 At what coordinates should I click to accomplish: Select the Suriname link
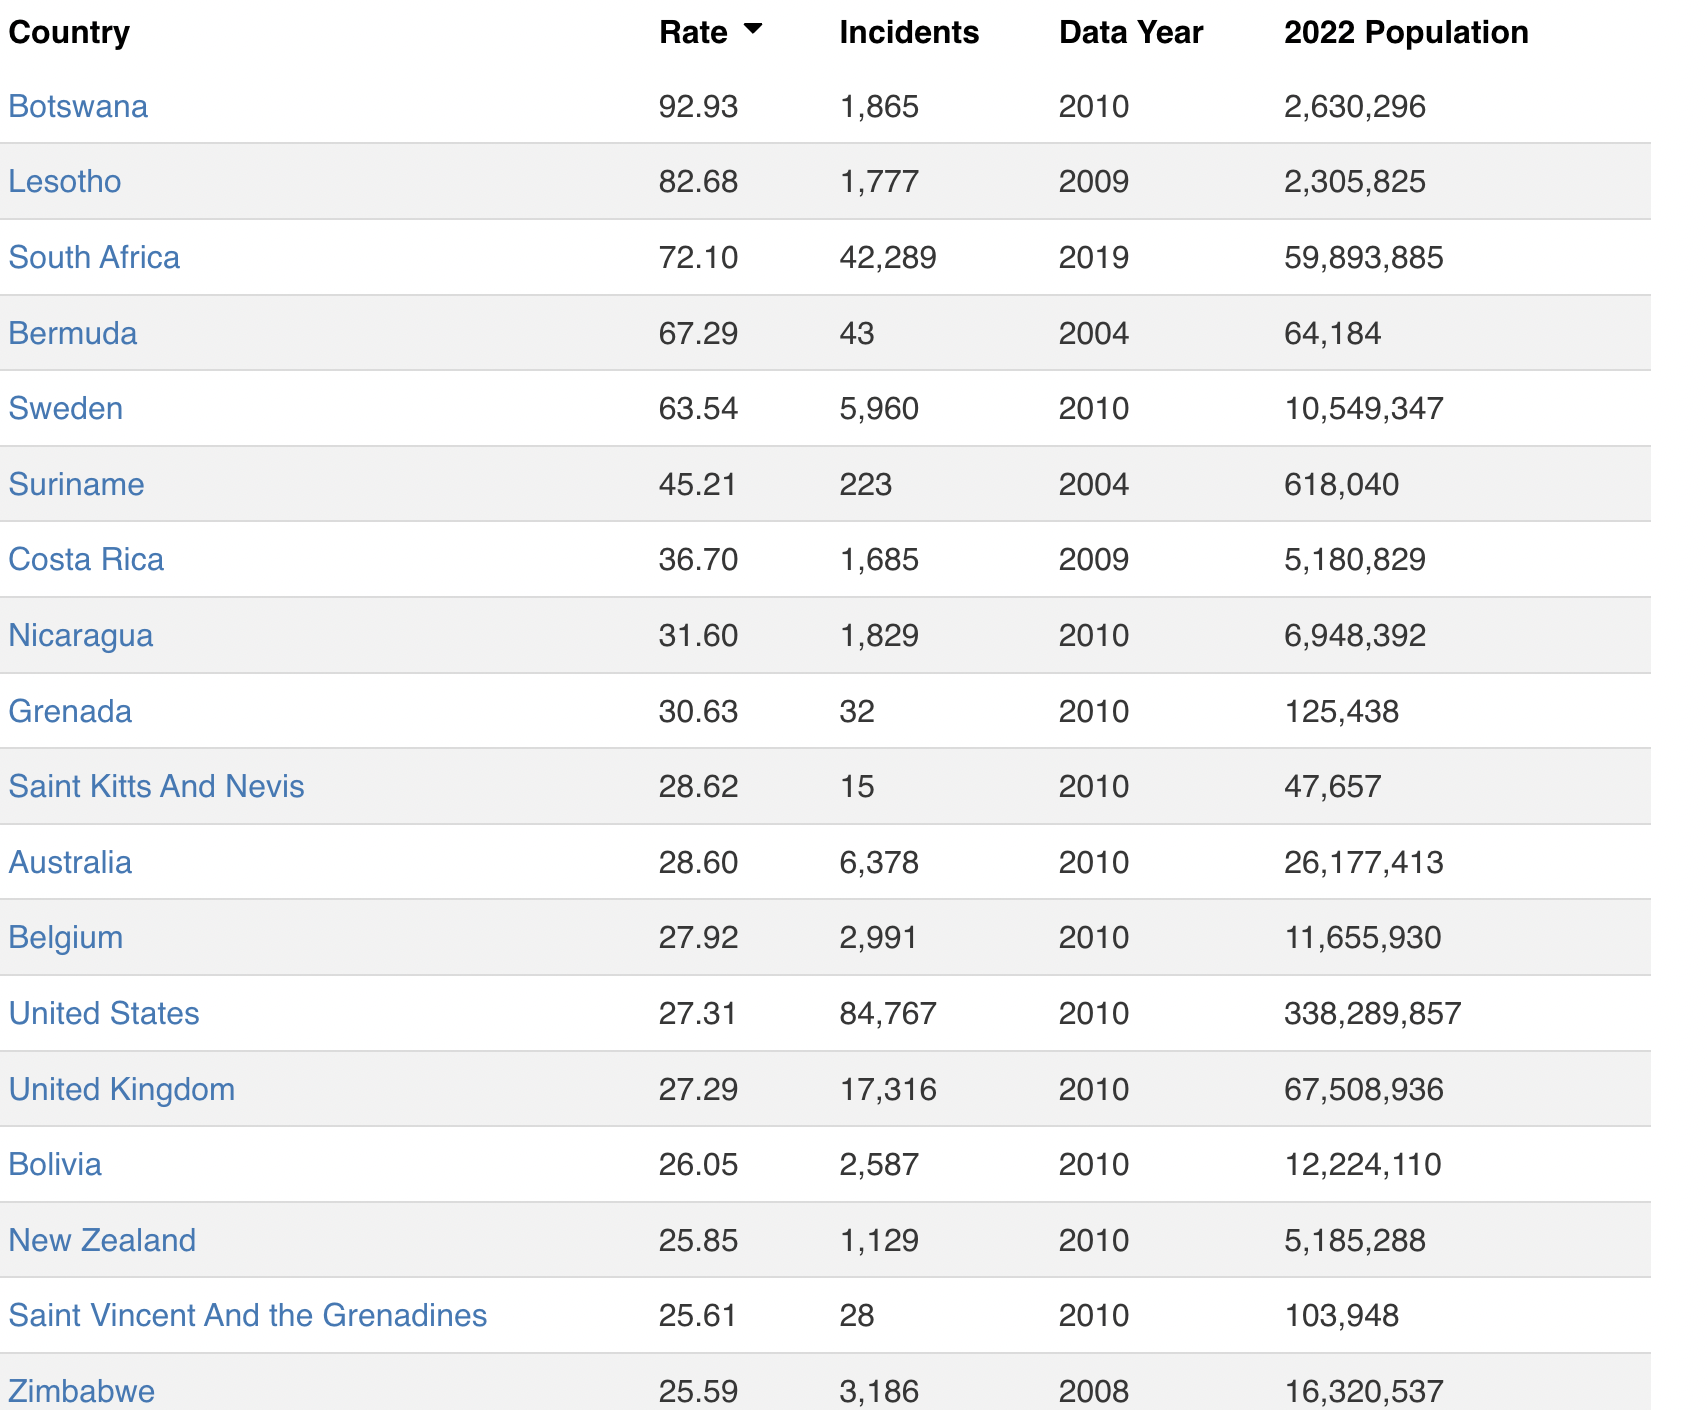pyautogui.click(x=76, y=484)
